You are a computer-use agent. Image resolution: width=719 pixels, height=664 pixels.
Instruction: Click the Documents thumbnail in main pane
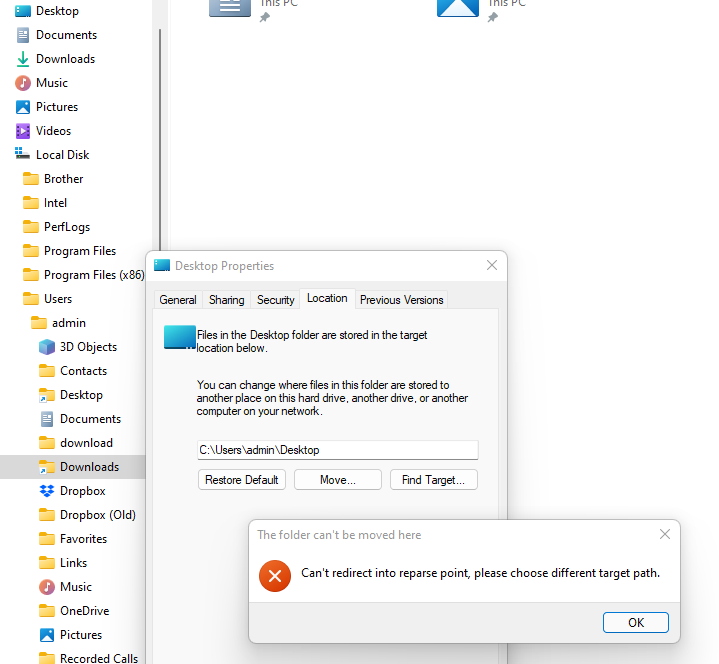point(230,8)
